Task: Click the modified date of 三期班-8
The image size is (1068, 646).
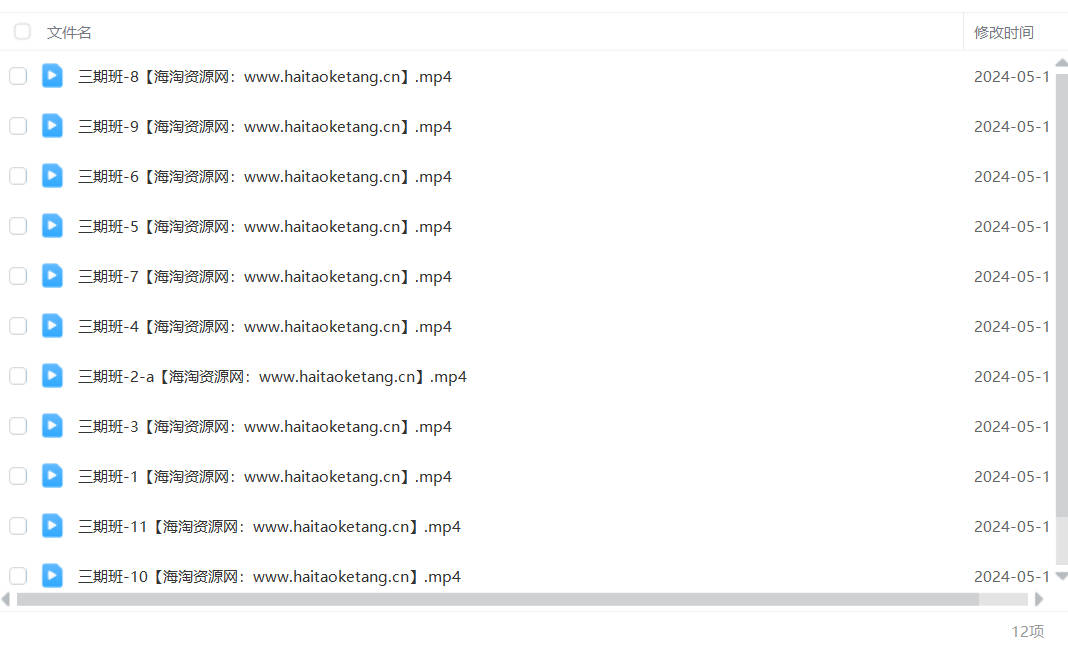Action: click(x=1011, y=76)
